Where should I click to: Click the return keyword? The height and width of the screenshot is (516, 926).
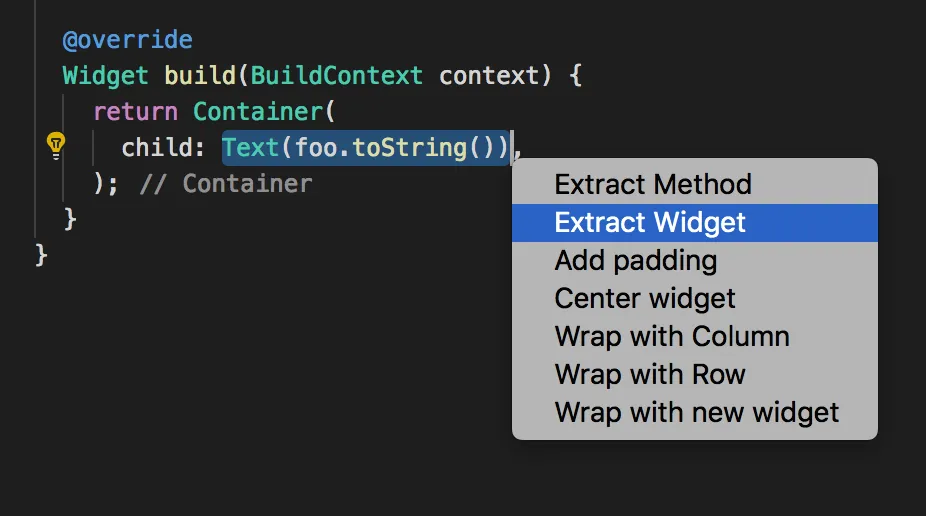click(x=135, y=111)
